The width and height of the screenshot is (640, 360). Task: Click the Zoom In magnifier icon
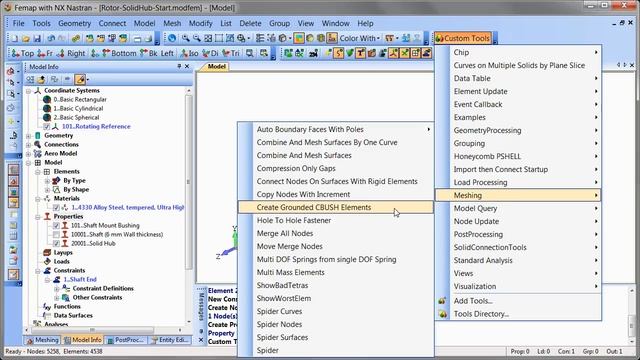(186, 38)
